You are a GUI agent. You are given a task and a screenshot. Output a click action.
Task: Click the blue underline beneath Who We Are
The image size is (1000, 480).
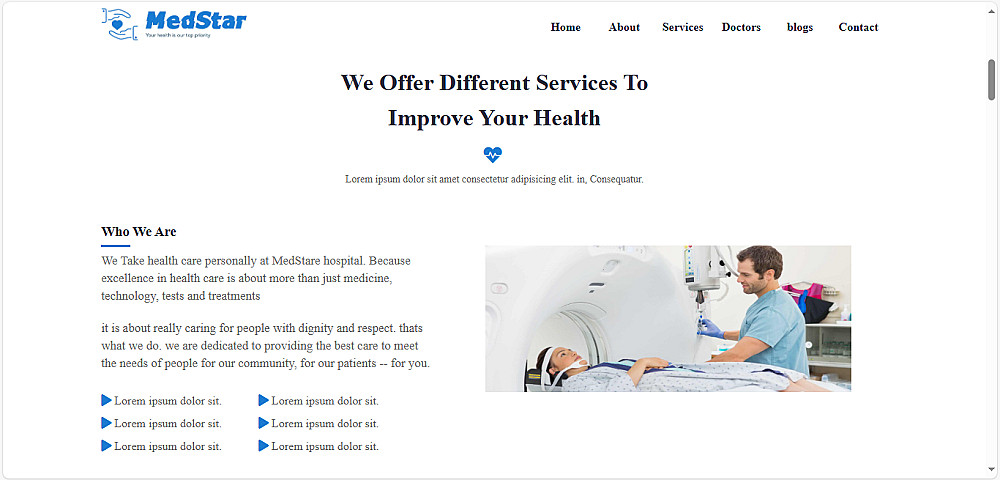[115, 245]
